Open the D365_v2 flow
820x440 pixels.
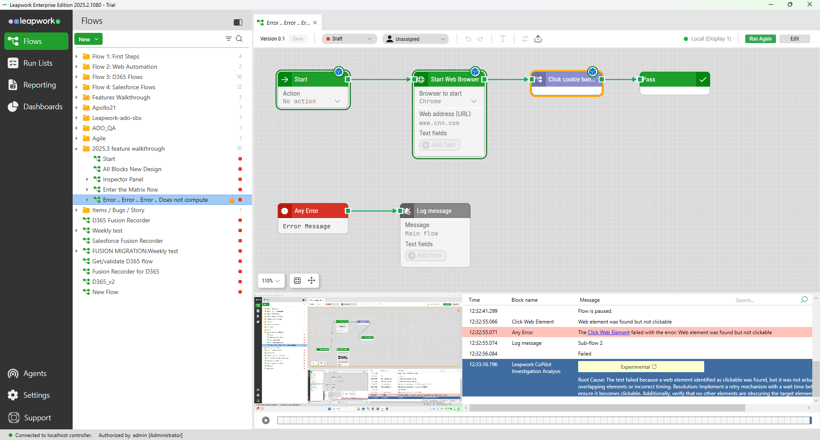103,281
